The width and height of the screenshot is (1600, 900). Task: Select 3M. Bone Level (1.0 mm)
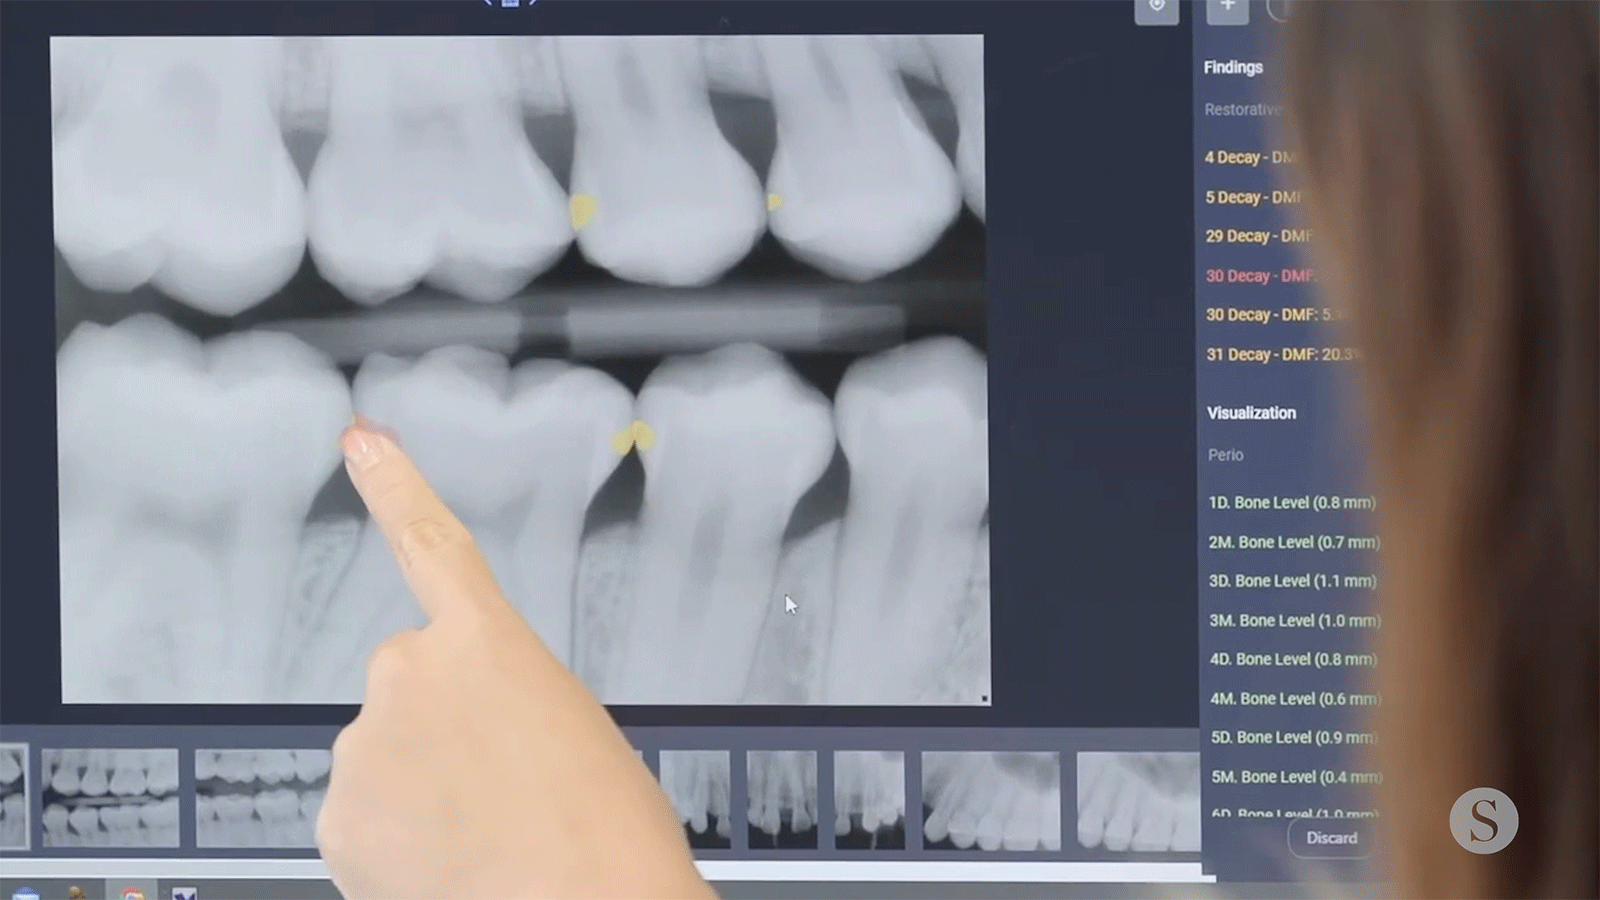coord(1295,620)
